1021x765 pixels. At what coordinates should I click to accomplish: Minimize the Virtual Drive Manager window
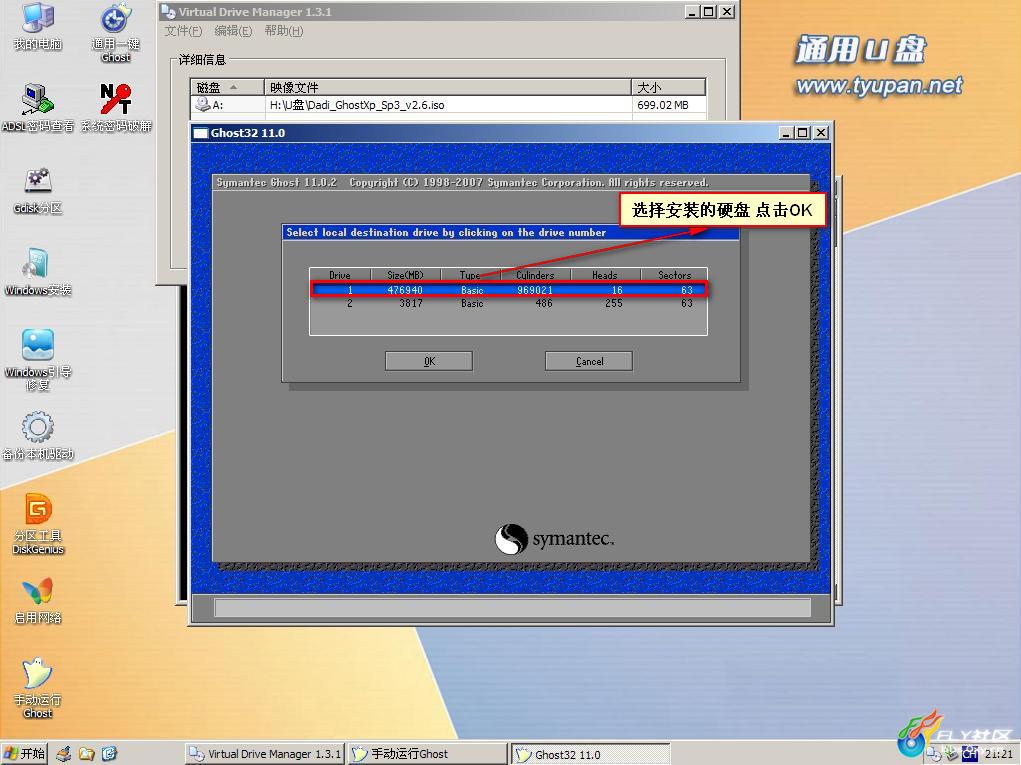692,12
